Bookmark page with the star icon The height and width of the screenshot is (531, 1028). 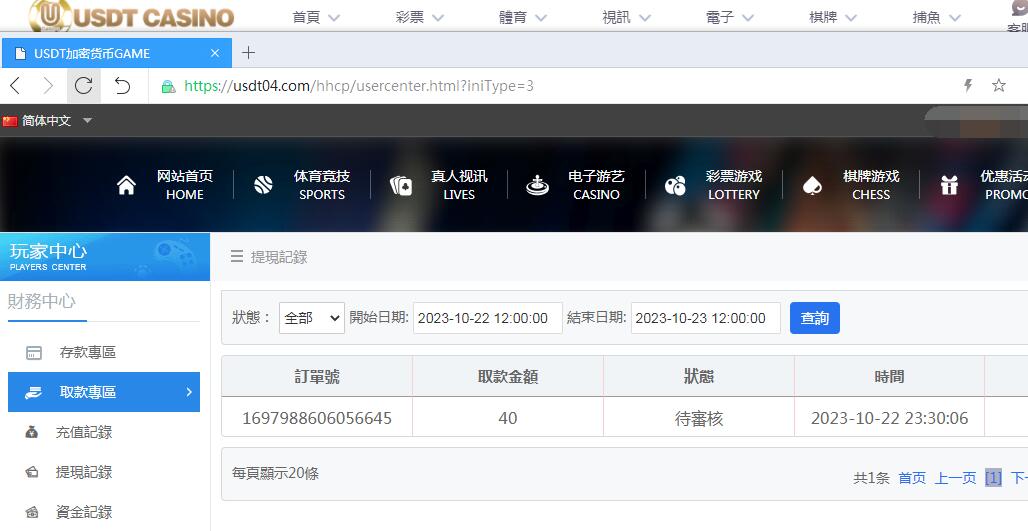coord(998,86)
